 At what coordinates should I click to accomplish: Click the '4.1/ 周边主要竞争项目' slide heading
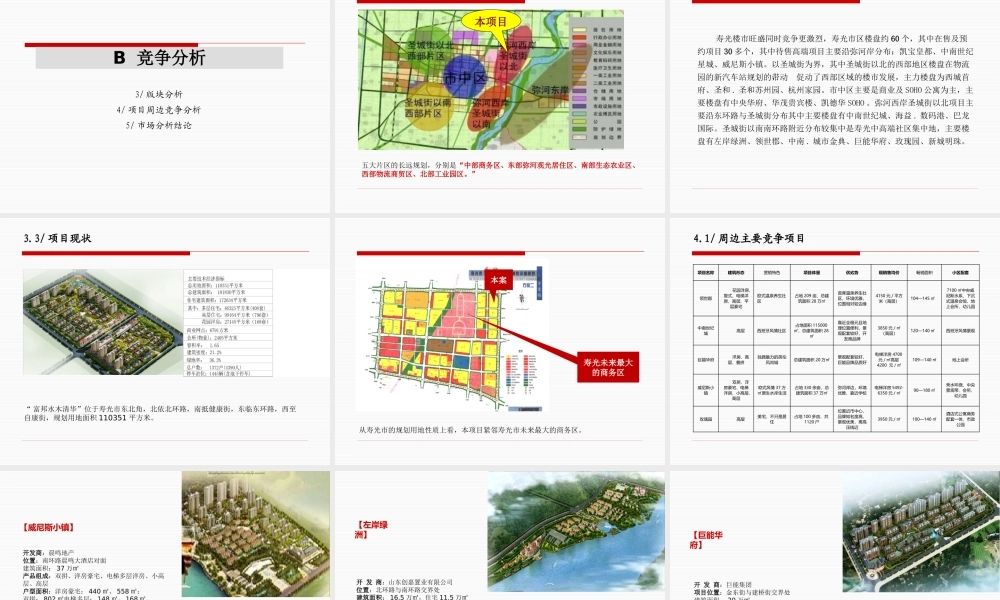(749, 238)
